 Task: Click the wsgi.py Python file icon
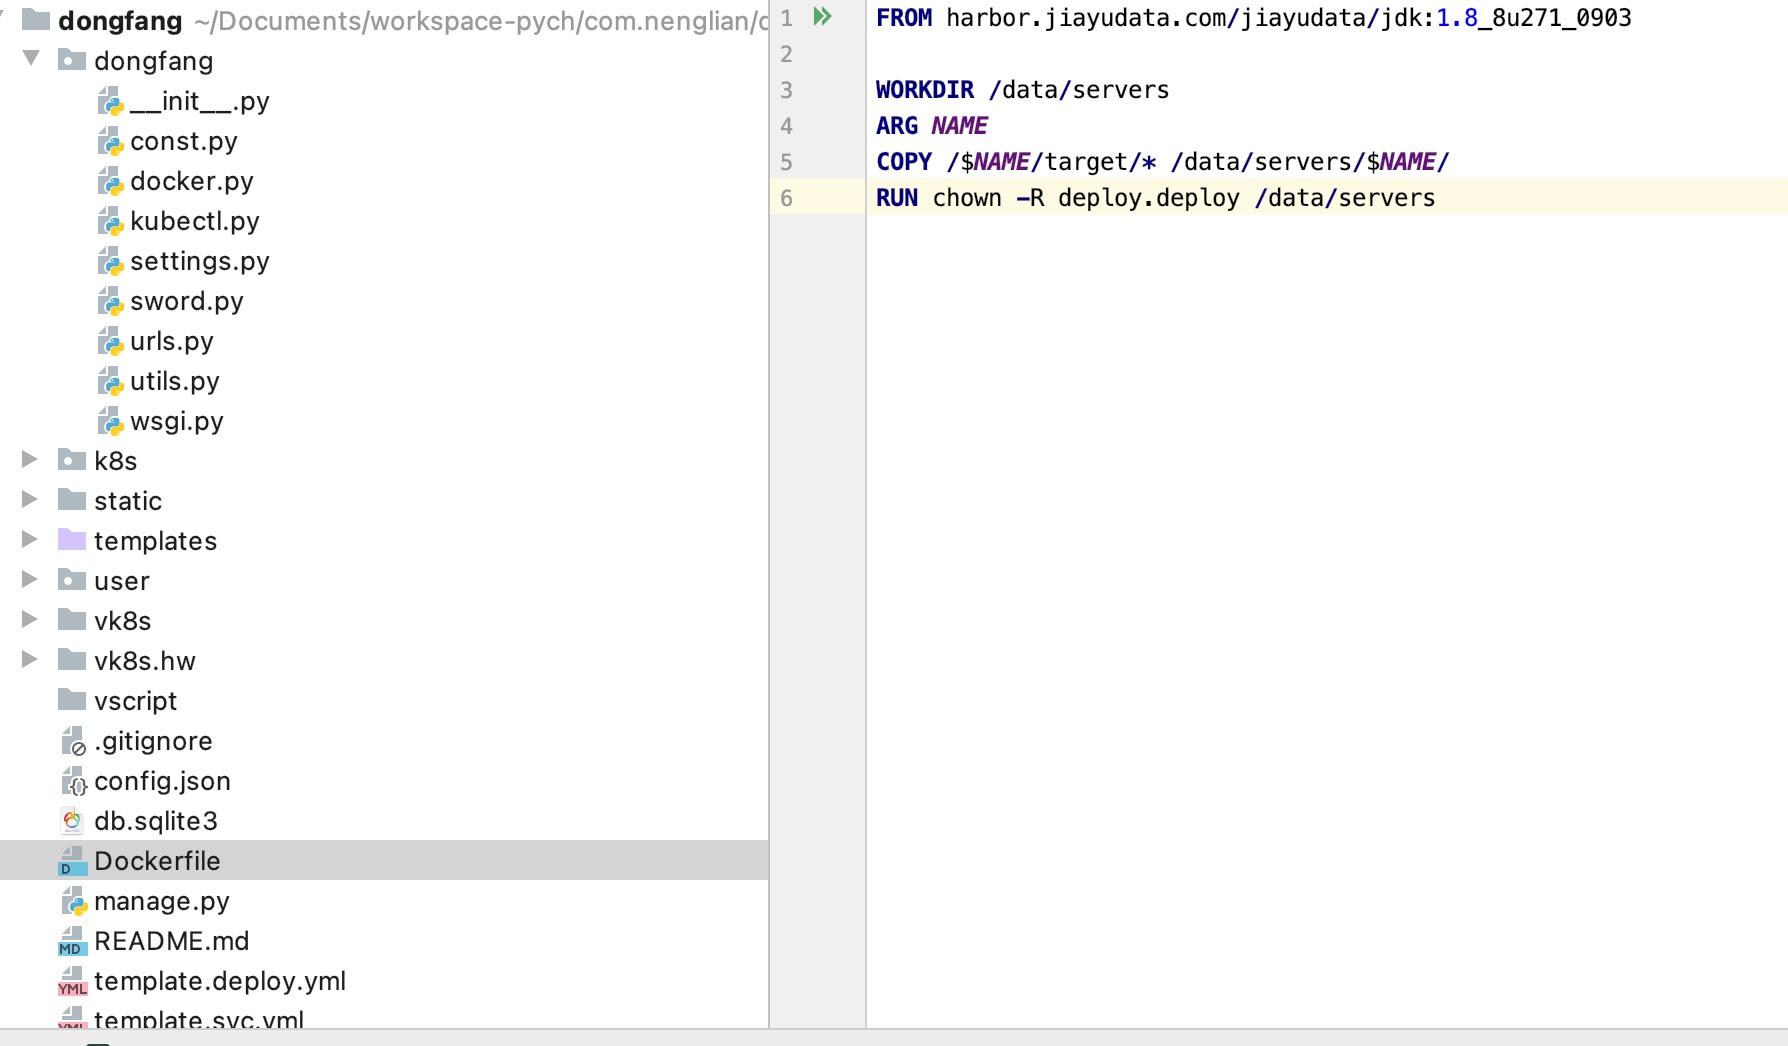click(110, 421)
